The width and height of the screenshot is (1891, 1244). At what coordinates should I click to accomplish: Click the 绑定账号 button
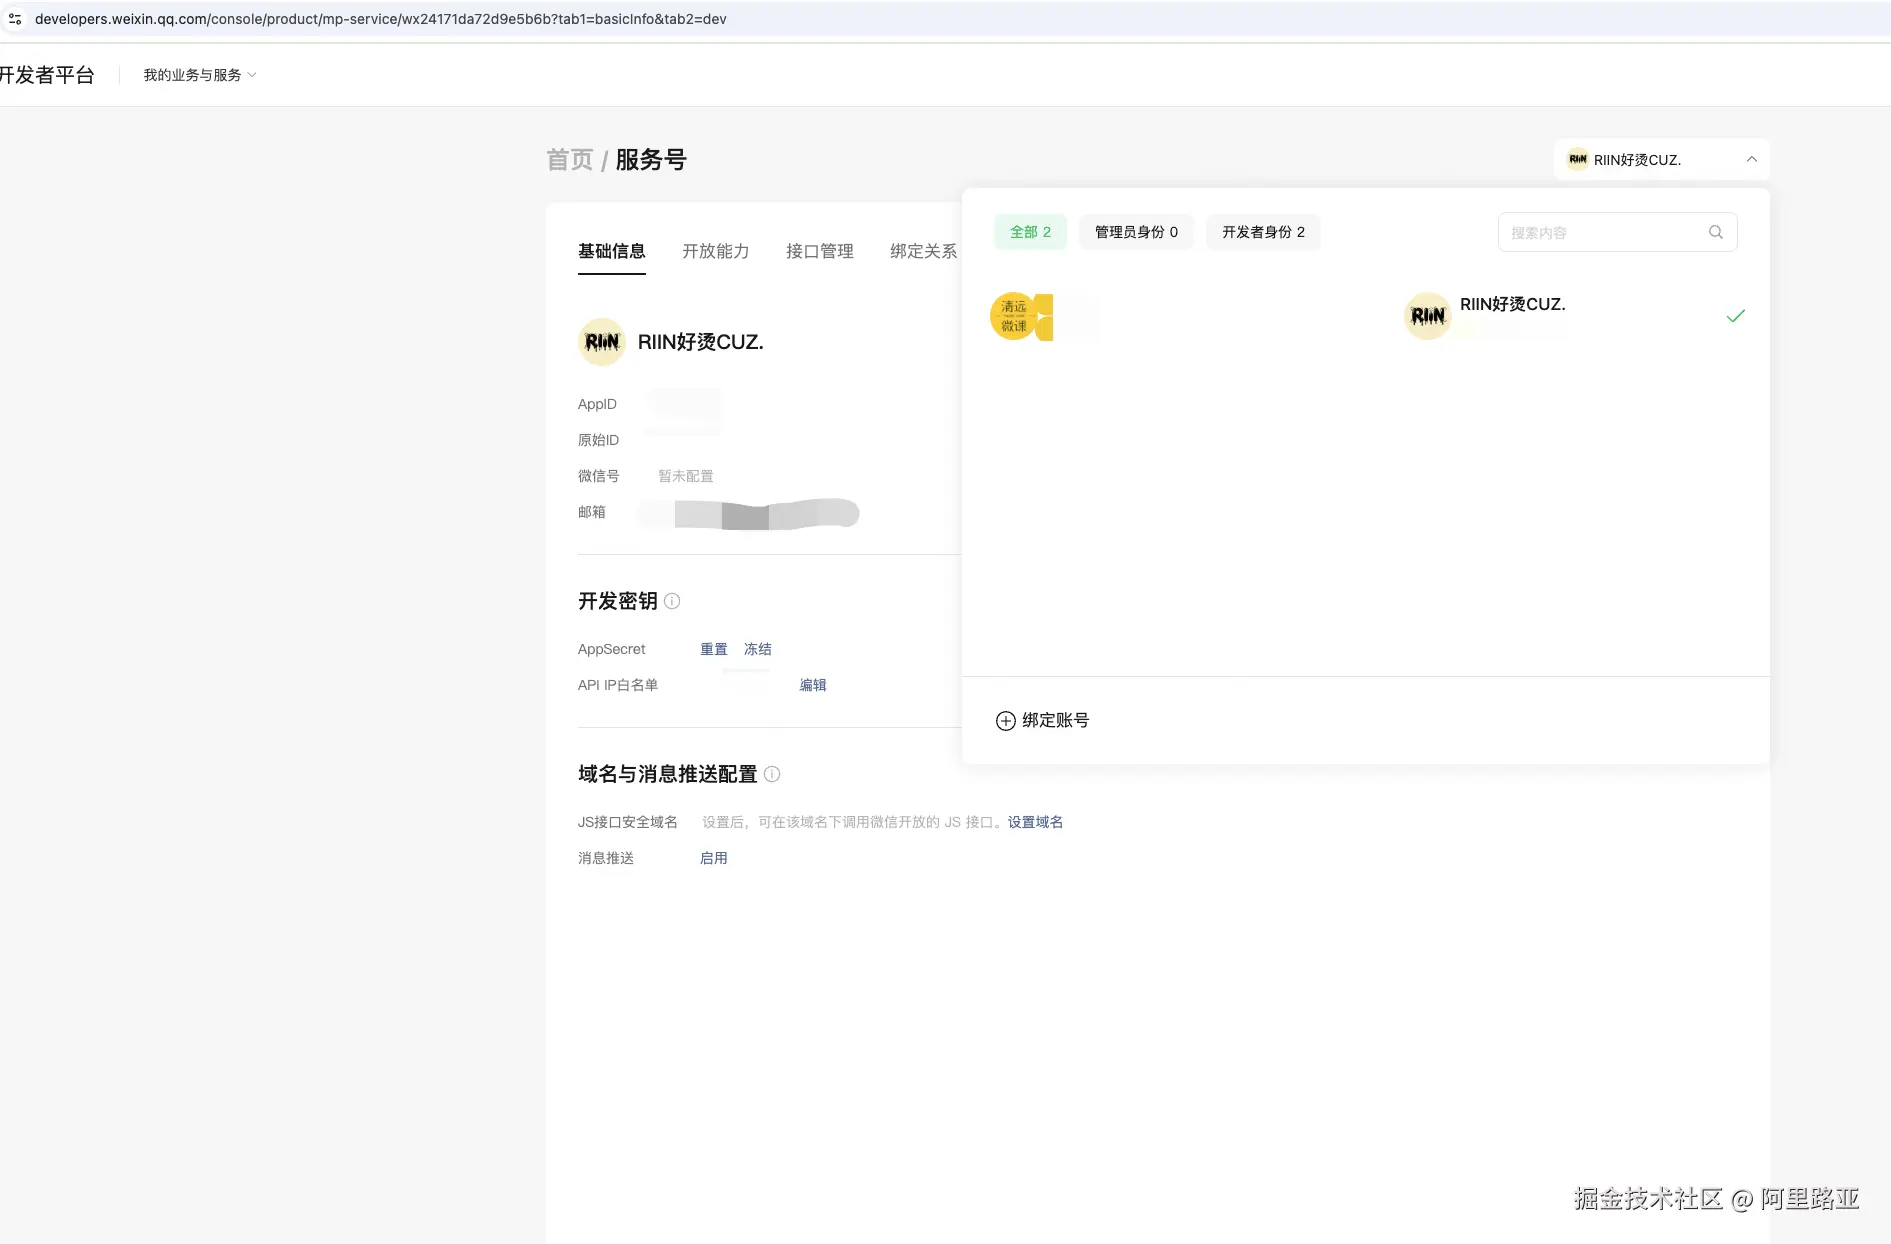(x=1042, y=721)
